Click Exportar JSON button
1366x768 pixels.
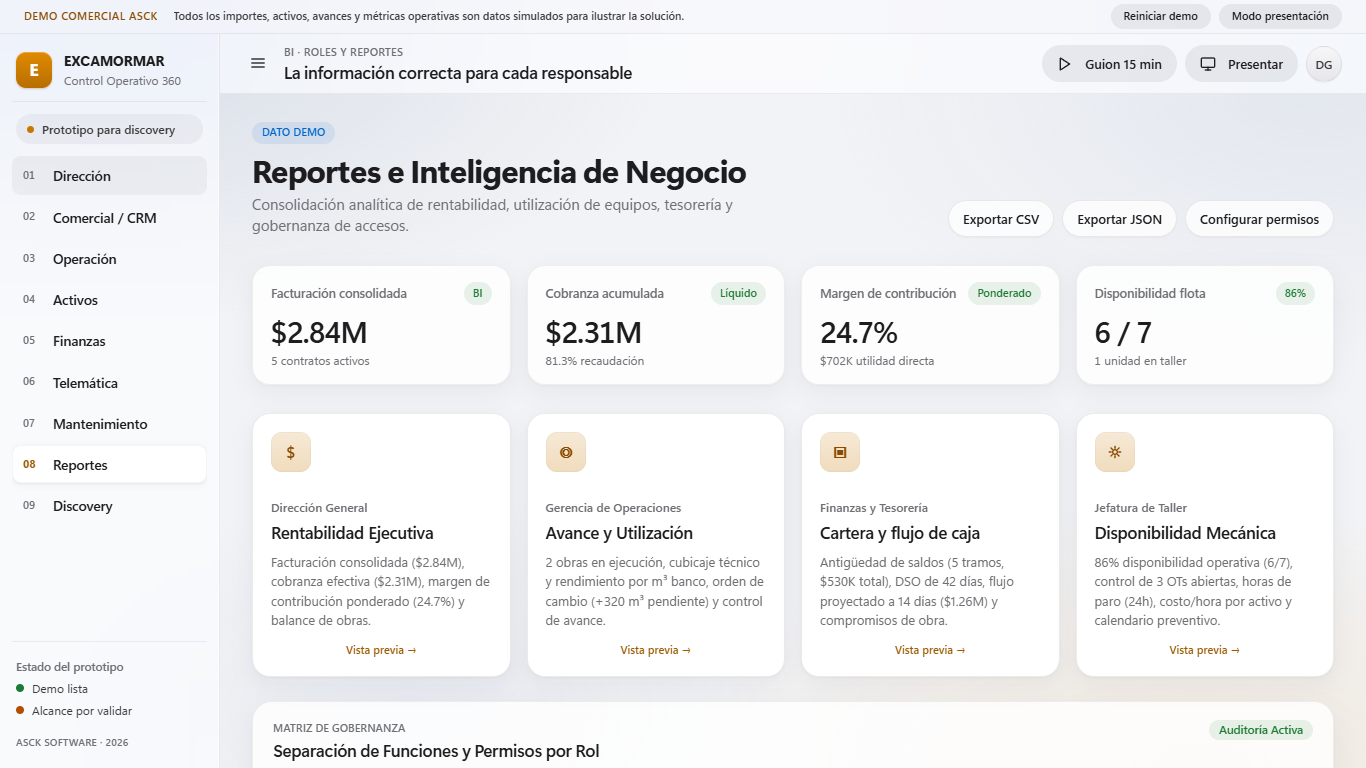(1119, 219)
